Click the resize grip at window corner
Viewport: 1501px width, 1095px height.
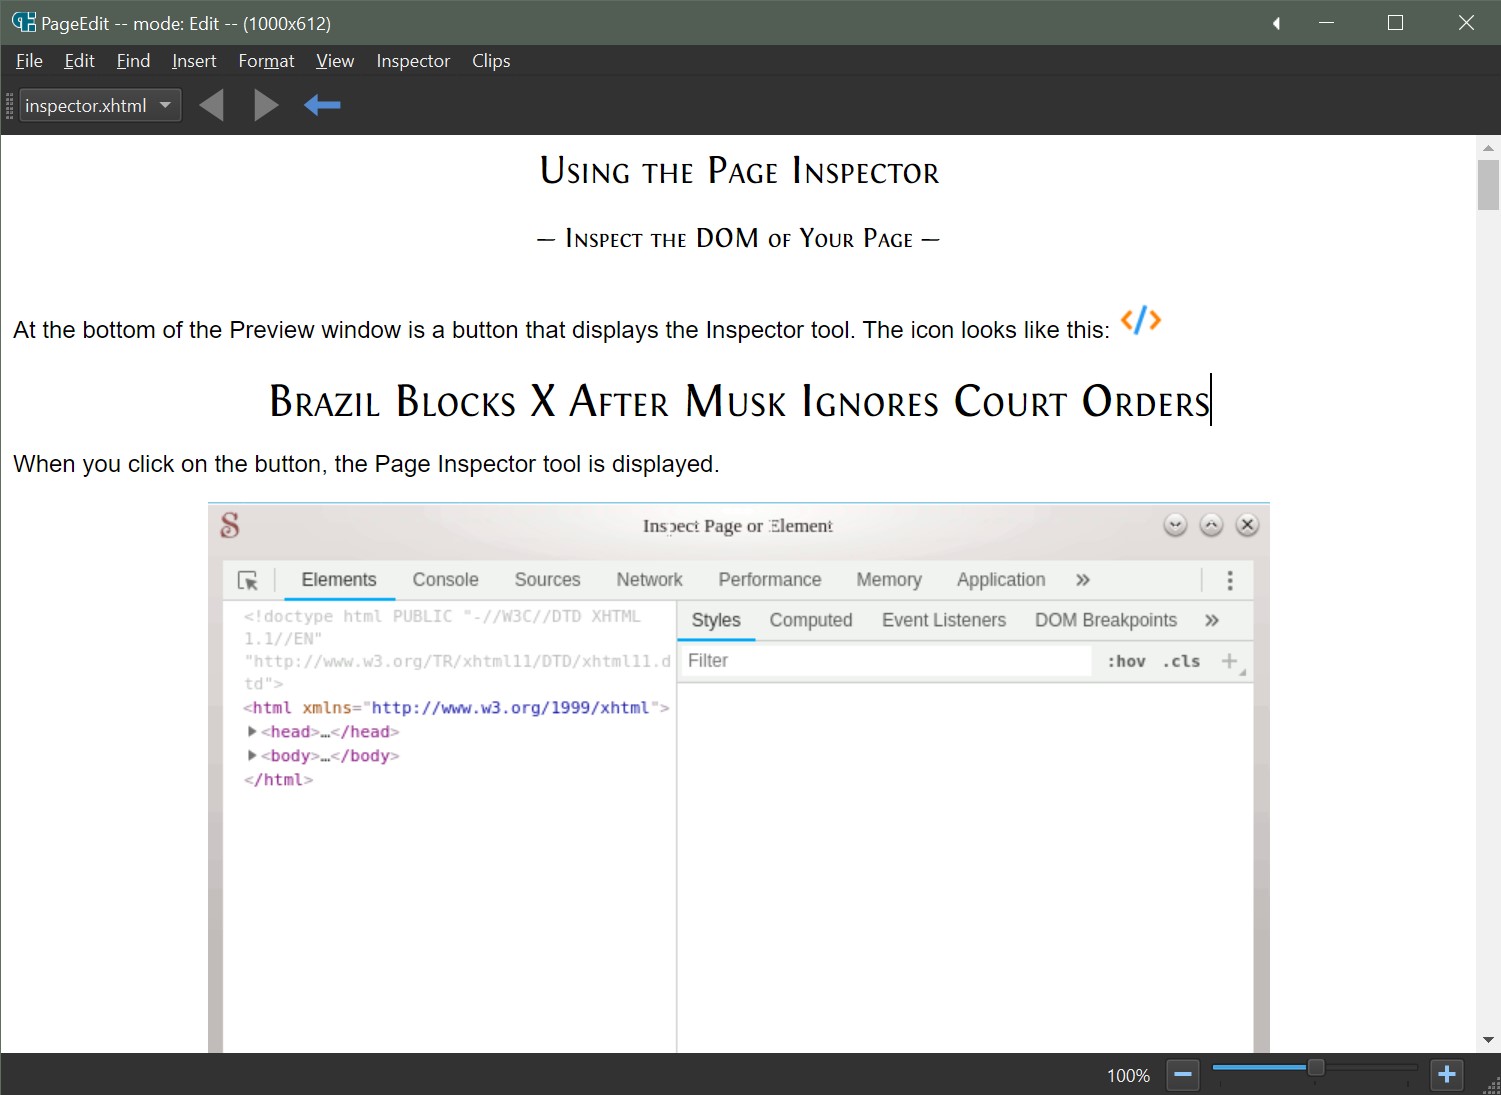pos(1490,1085)
